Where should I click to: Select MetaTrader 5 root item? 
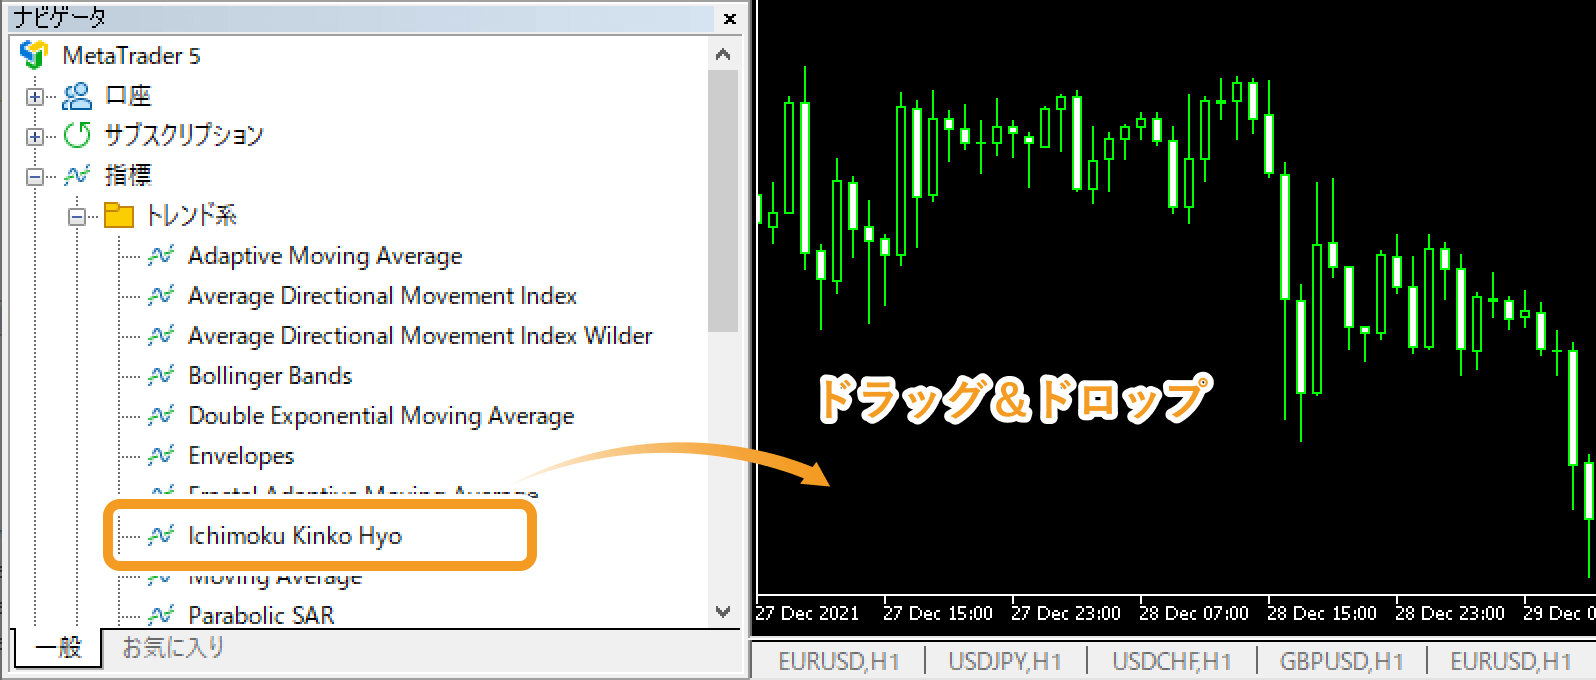[x=131, y=56]
